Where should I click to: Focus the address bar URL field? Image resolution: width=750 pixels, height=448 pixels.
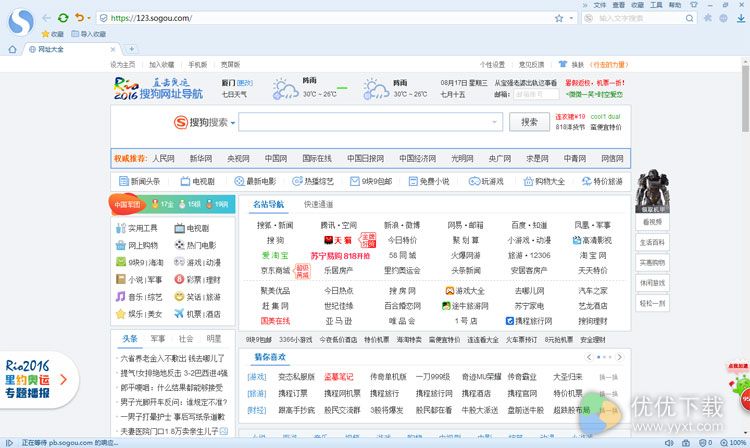tap(330, 18)
